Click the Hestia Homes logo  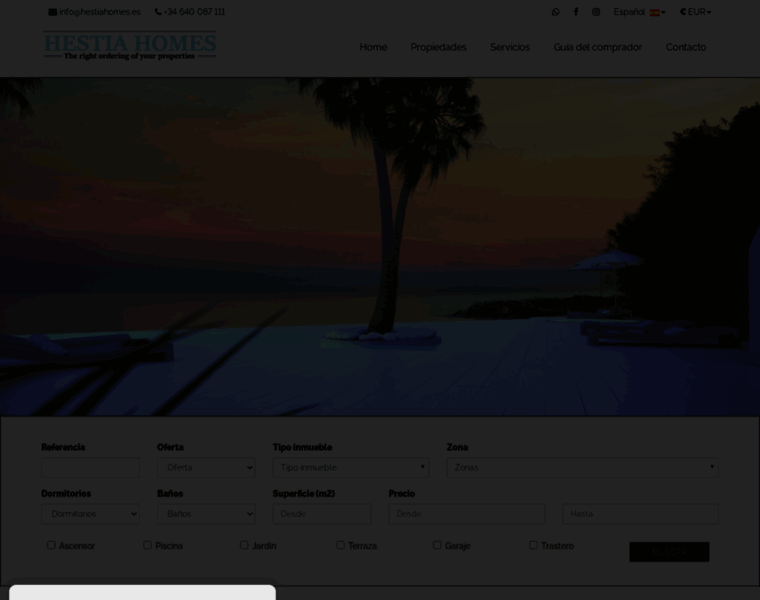pos(130,45)
